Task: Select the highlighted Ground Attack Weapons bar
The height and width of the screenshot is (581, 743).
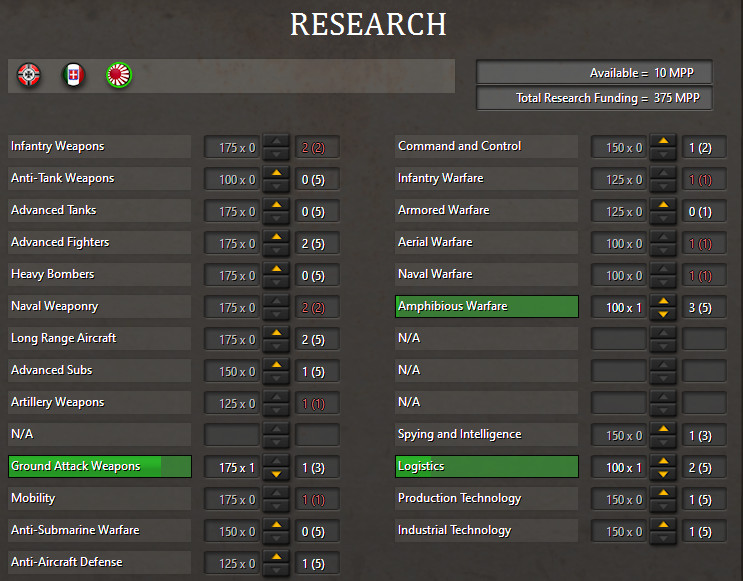Action: [x=100, y=466]
